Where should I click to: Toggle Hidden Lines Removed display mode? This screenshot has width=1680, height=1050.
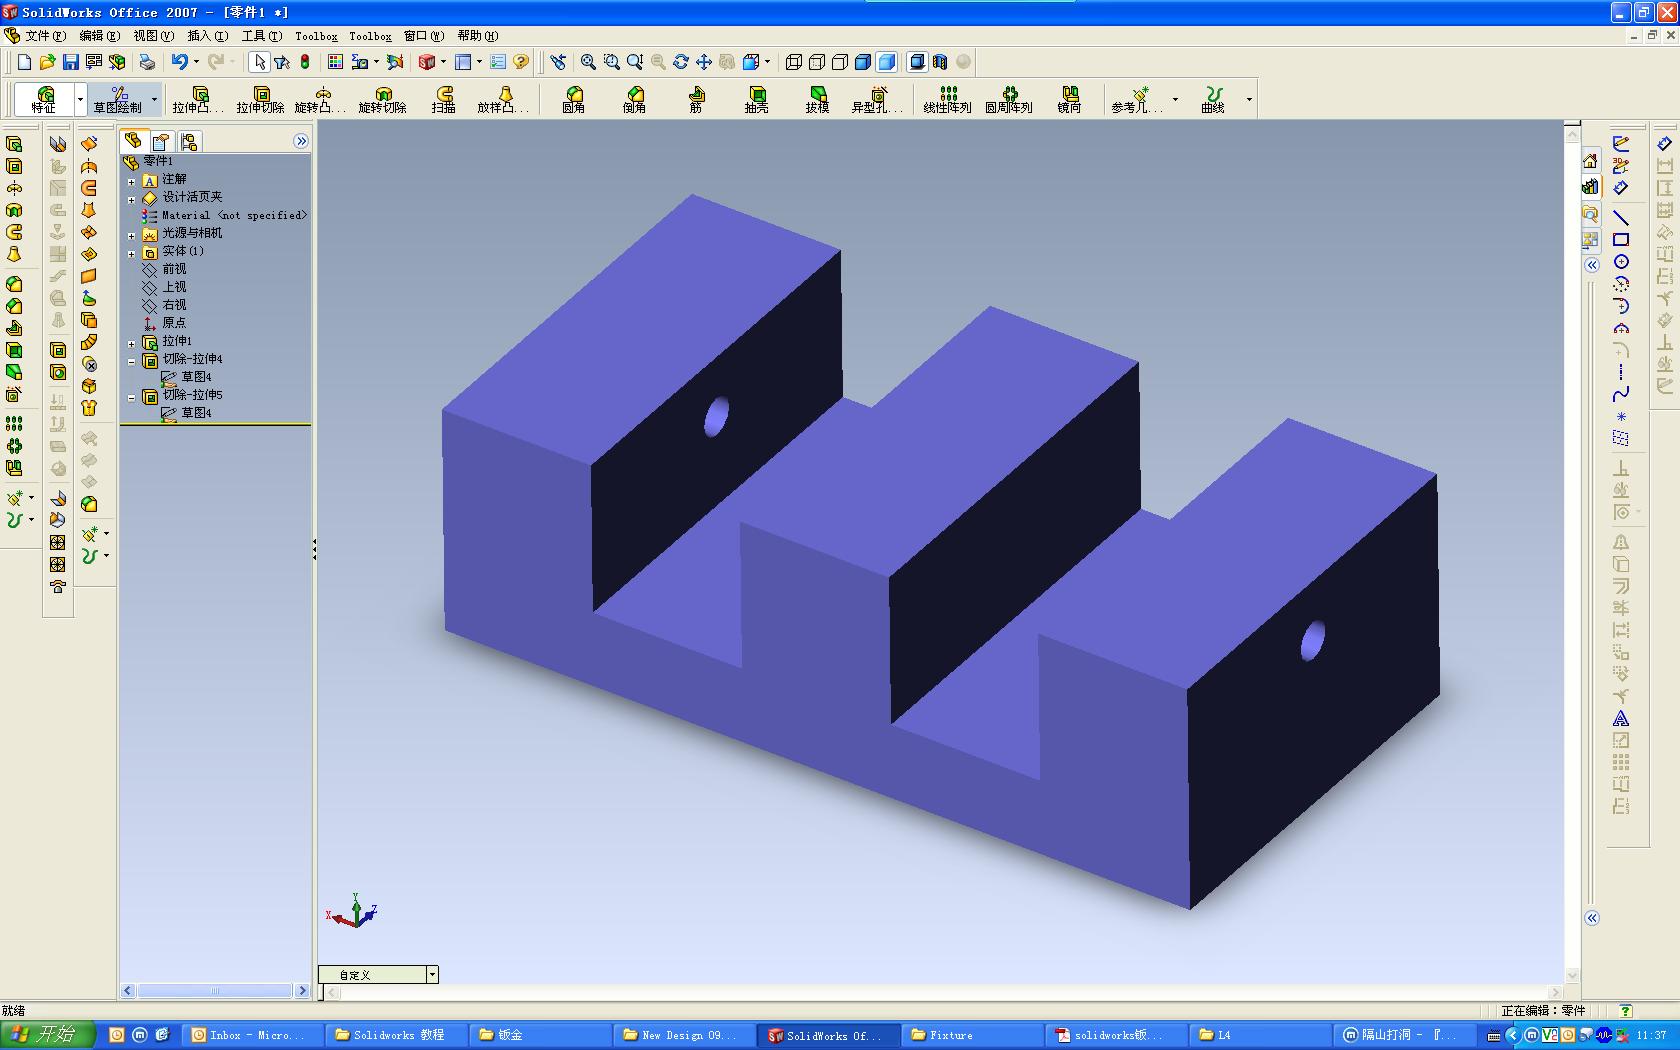coord(840,62)
